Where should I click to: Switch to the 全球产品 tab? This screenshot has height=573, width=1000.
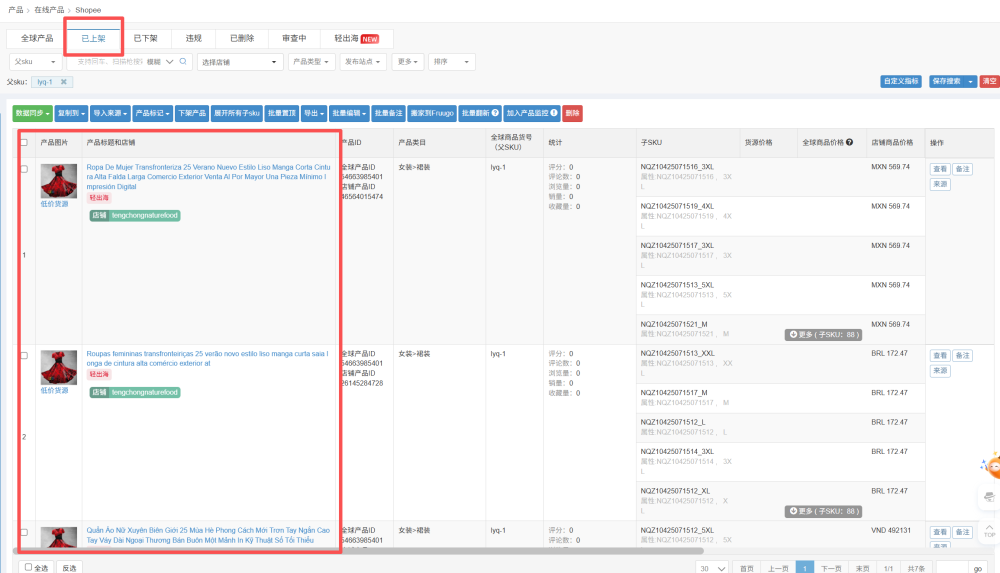pos(37,38)
